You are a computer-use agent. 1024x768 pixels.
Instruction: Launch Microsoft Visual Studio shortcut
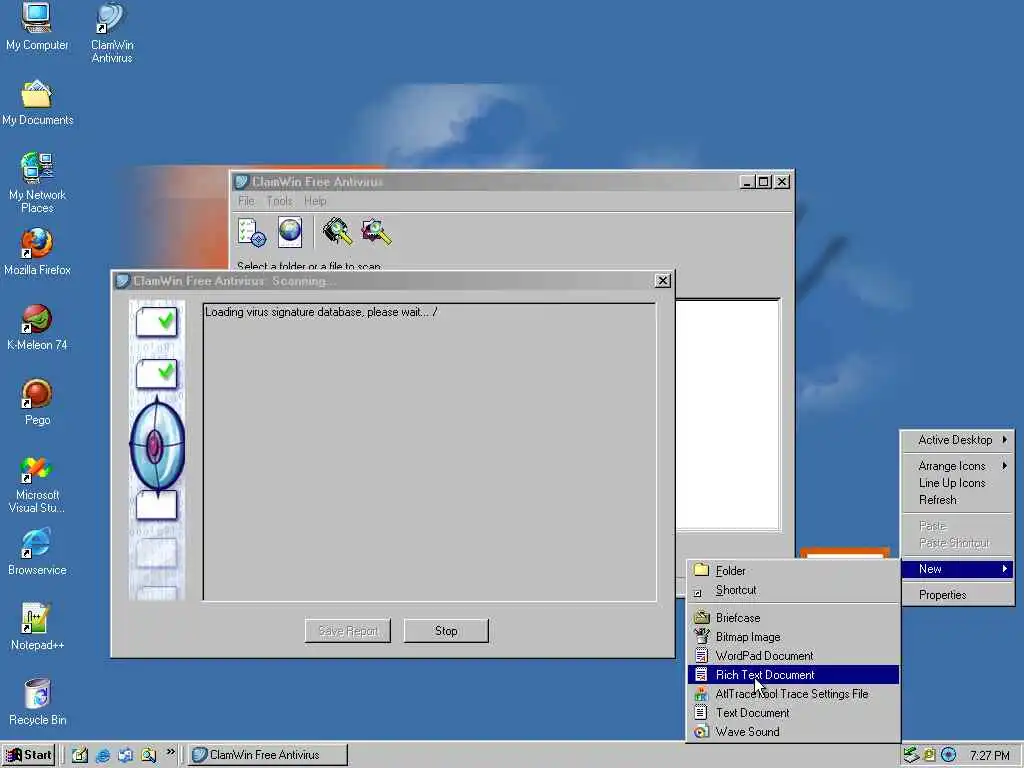tap(37, 485)
